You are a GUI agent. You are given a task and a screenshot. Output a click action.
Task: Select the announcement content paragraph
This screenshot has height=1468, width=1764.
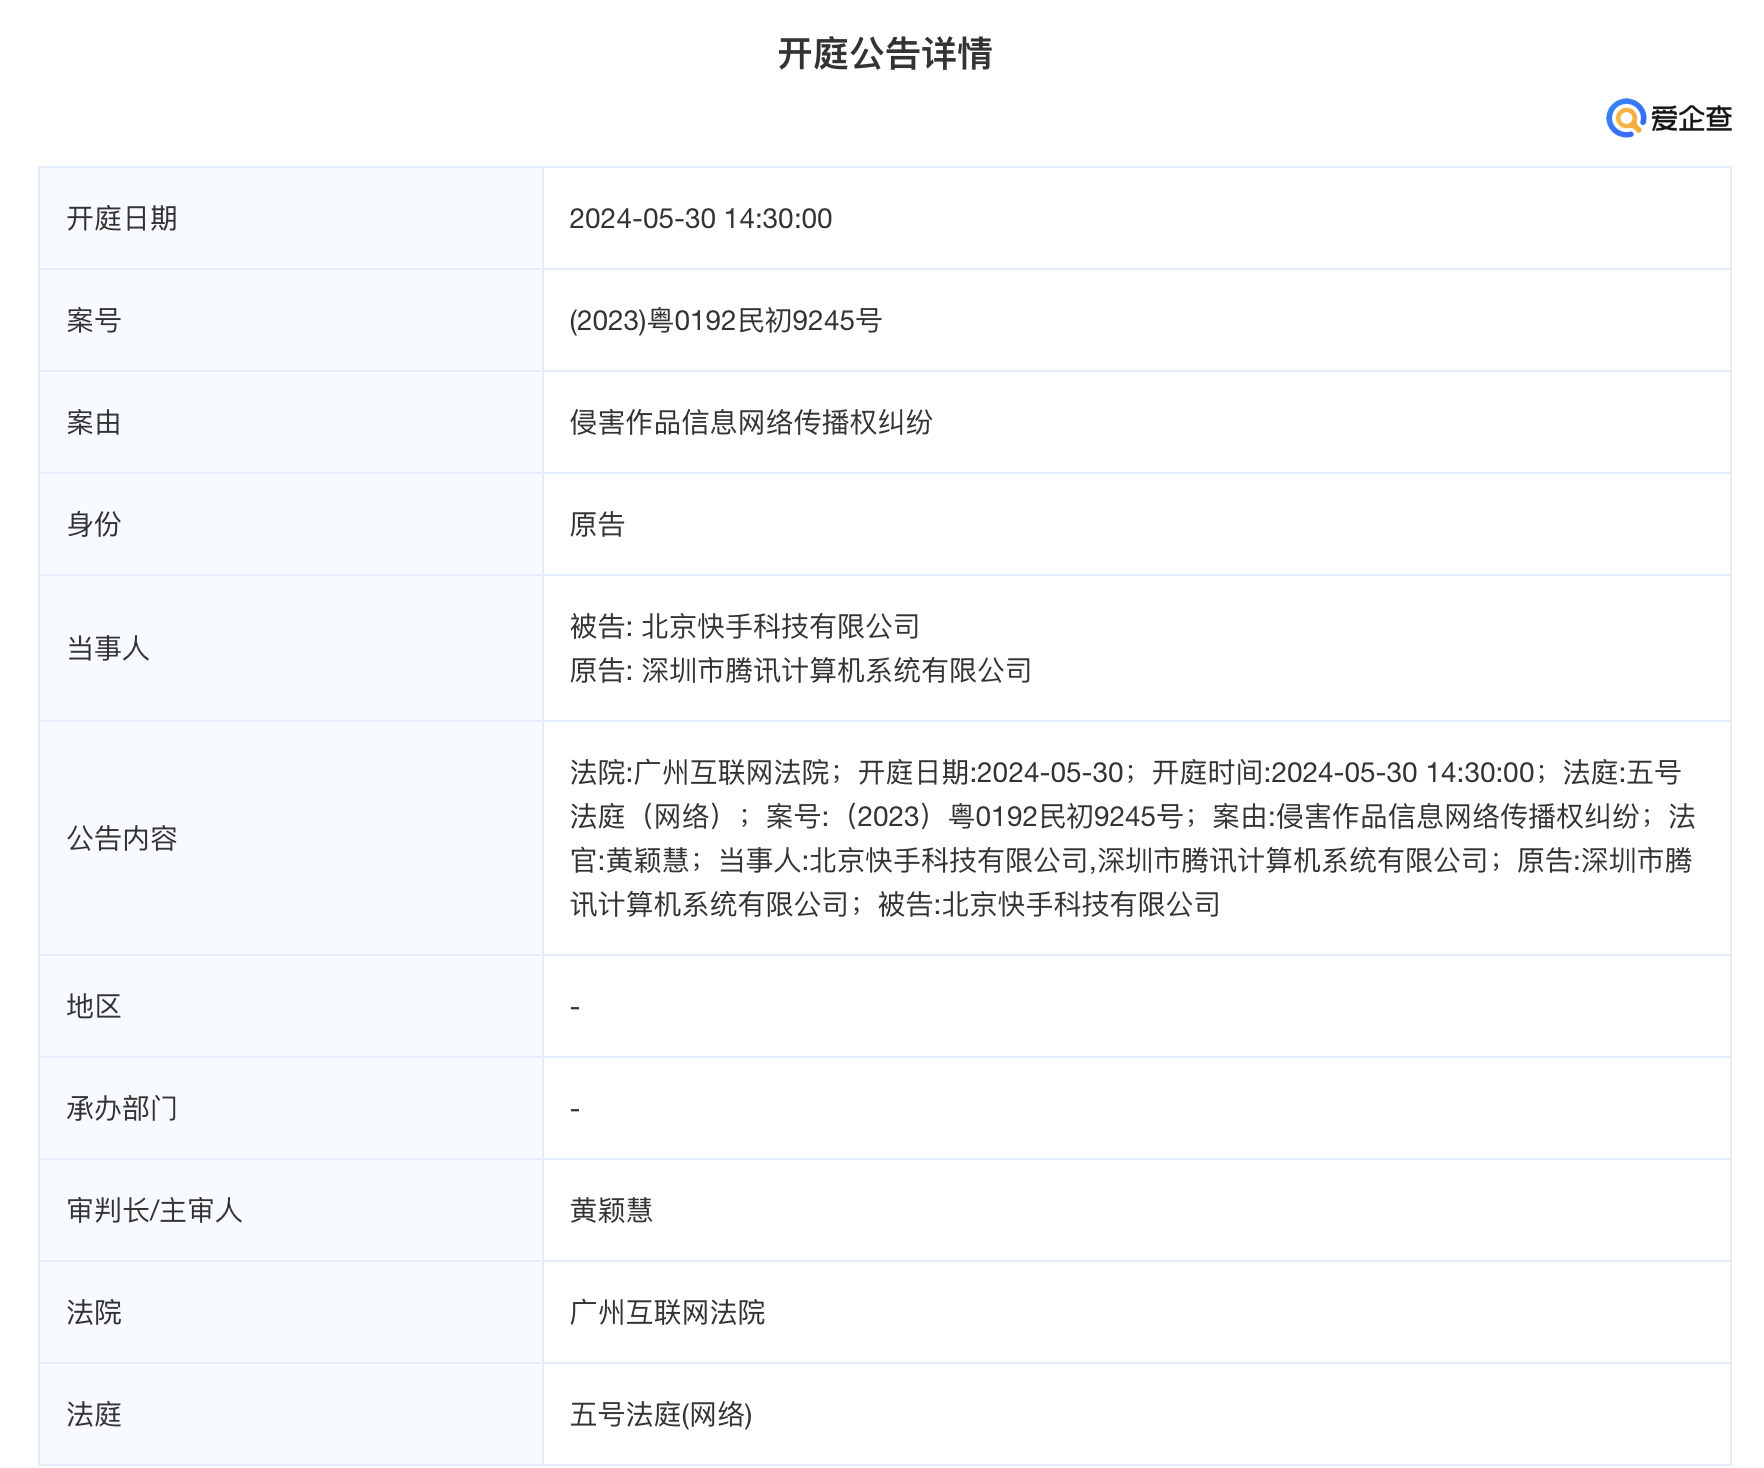click(1133, 838)
